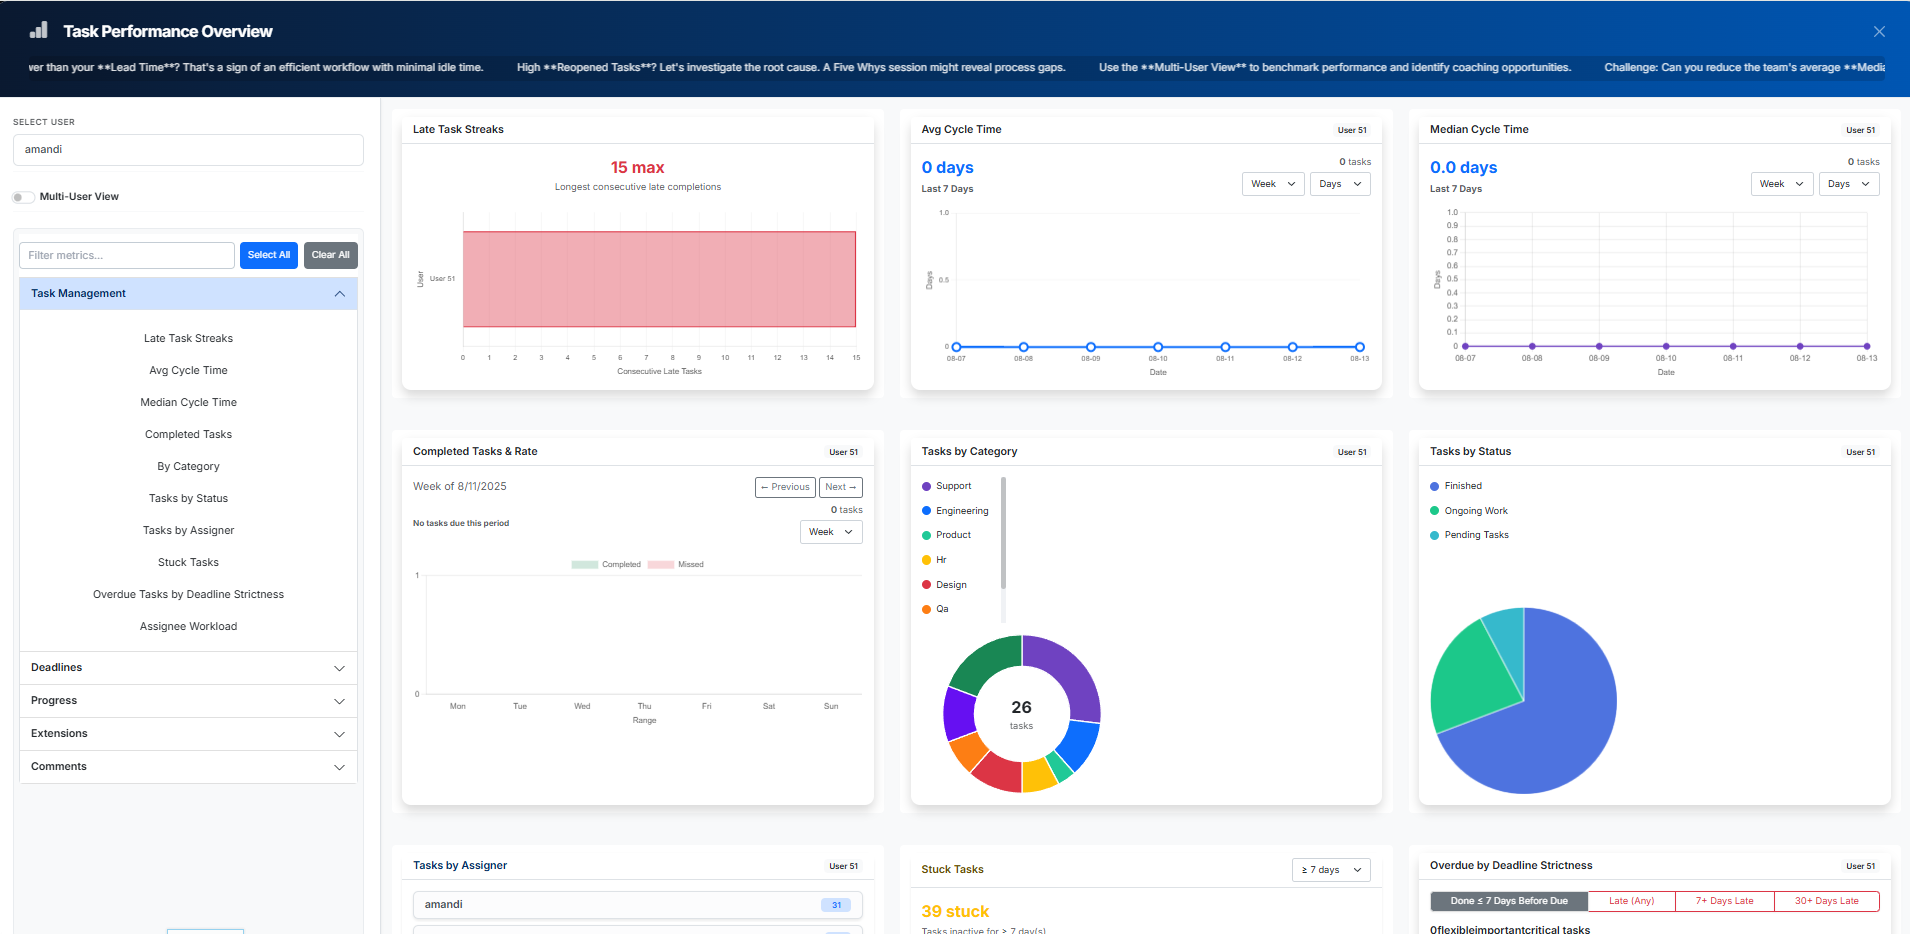Image resolution: width=1910 pixels, height=934 pixels.
Task: Go to the Previous week
Action: (785, 487)
